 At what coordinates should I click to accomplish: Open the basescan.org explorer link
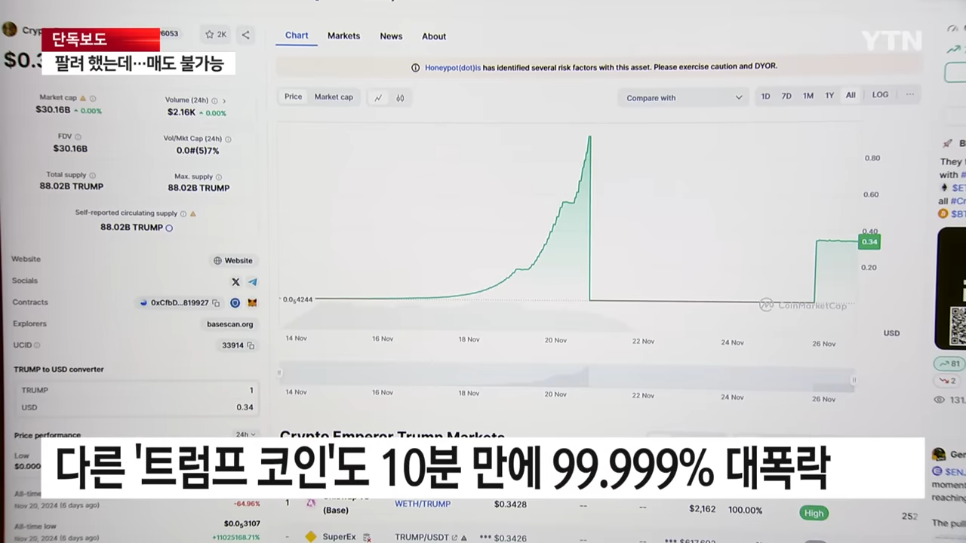tap(230, 324)
